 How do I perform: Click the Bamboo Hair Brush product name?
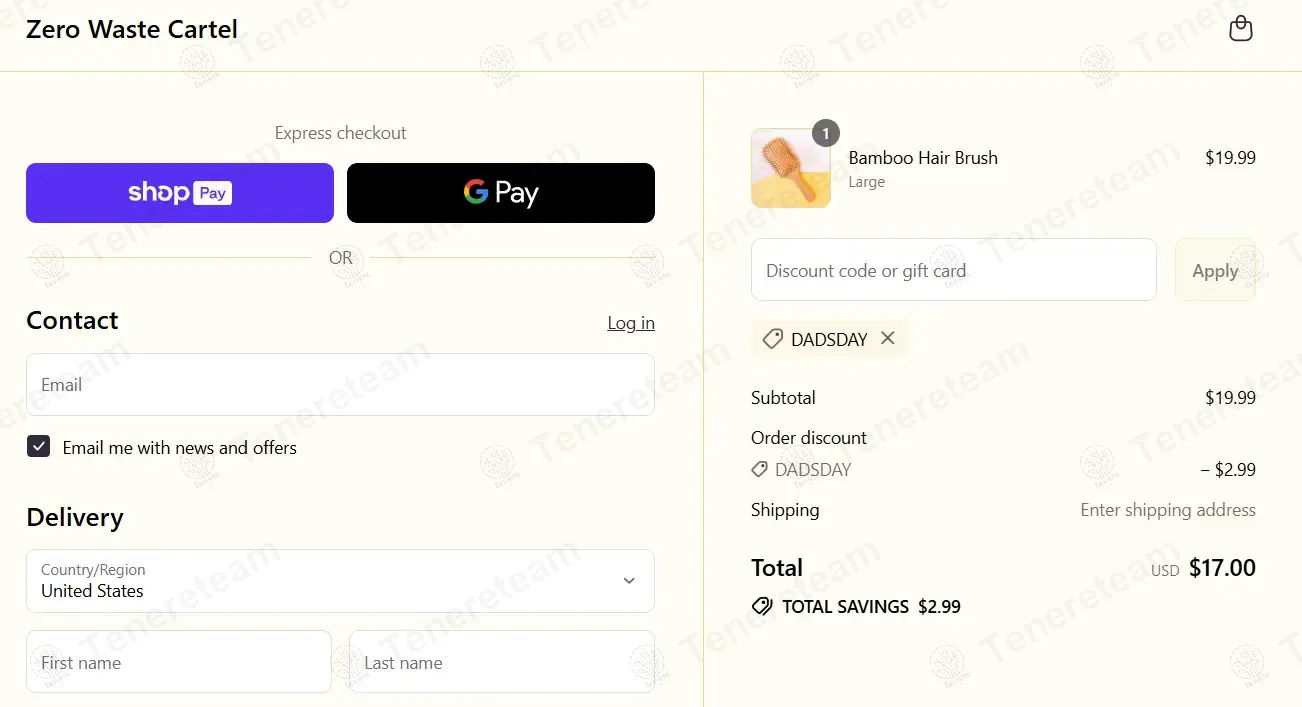pyautogui.click(x=923, y=158)
